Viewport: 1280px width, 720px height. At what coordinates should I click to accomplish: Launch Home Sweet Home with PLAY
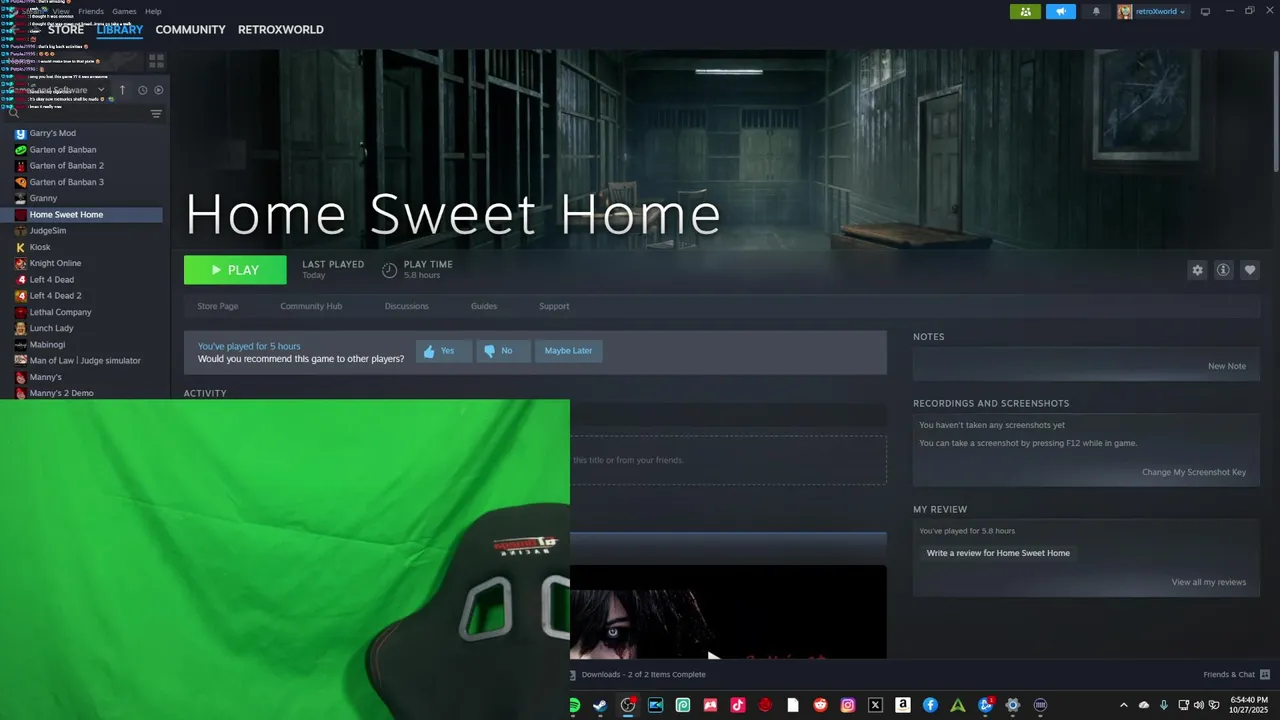point(235,270)
